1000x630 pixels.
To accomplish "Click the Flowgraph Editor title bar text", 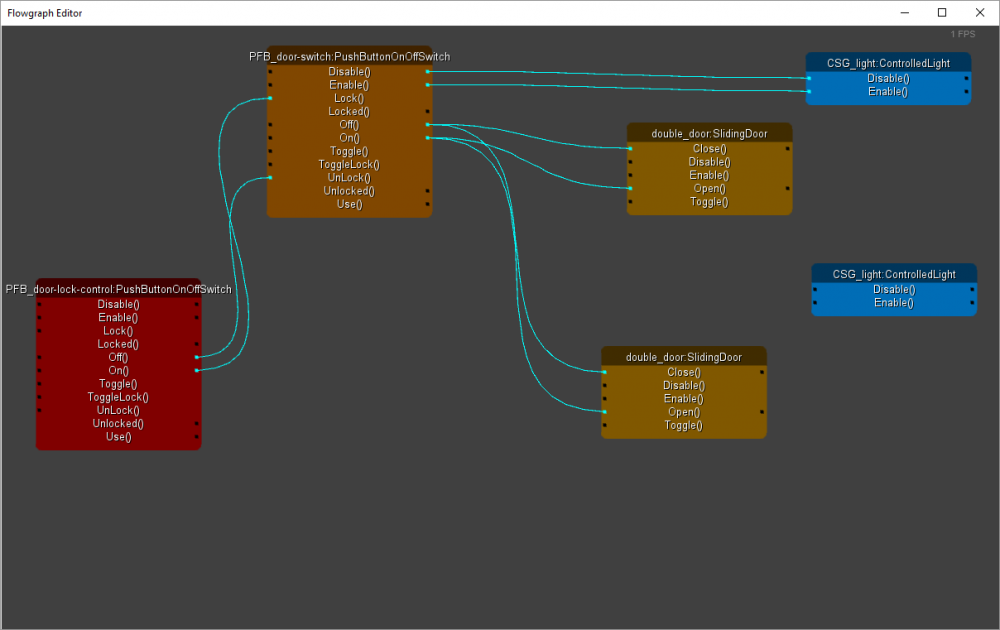I will point(45,13).
